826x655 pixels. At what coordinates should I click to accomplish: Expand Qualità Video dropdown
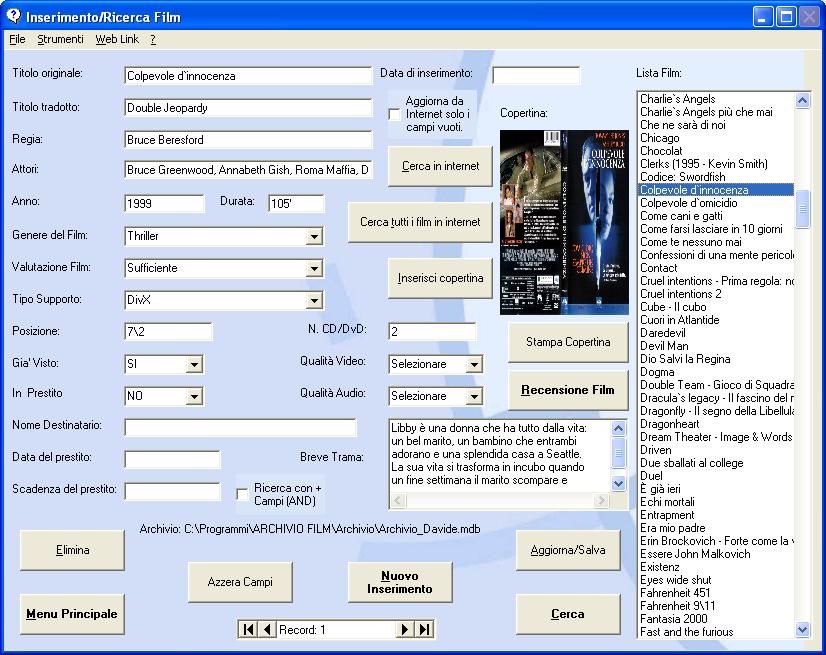[474, 364]
